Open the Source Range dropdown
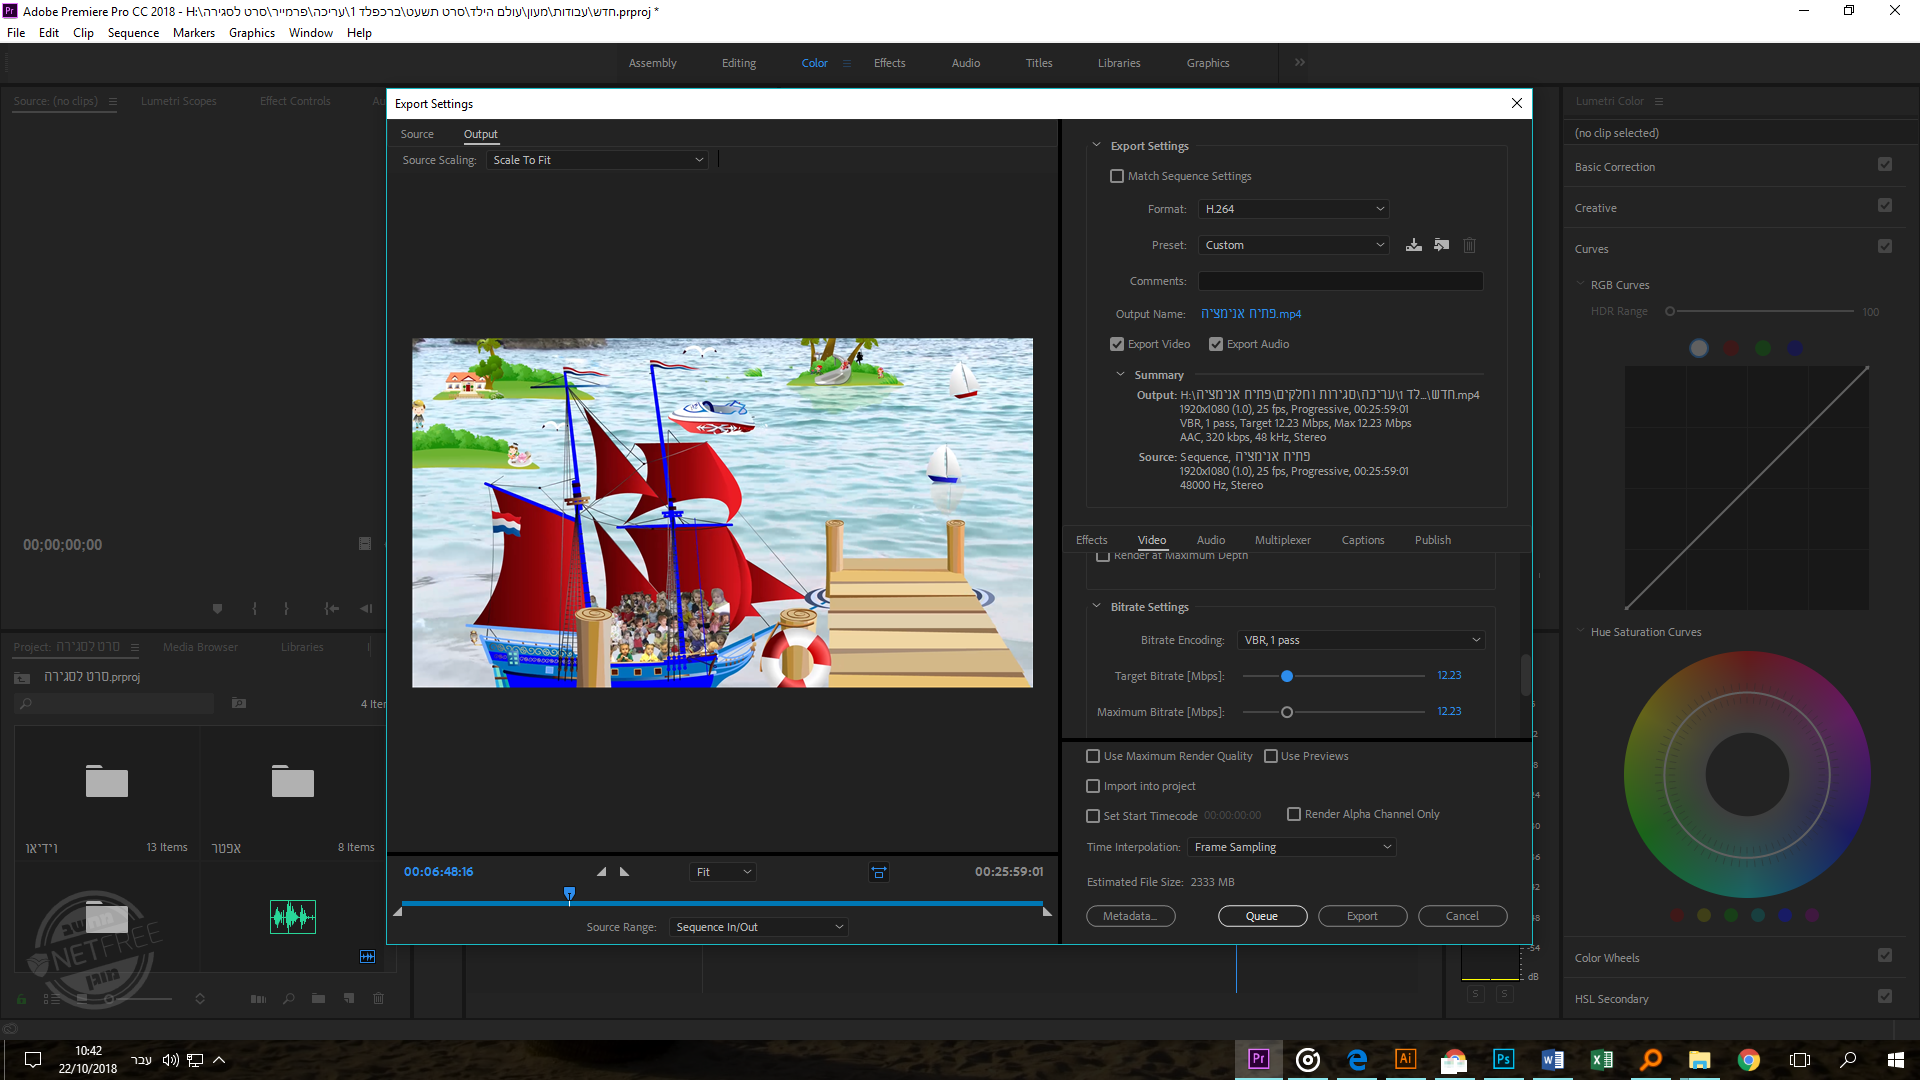 click(759, 927)
